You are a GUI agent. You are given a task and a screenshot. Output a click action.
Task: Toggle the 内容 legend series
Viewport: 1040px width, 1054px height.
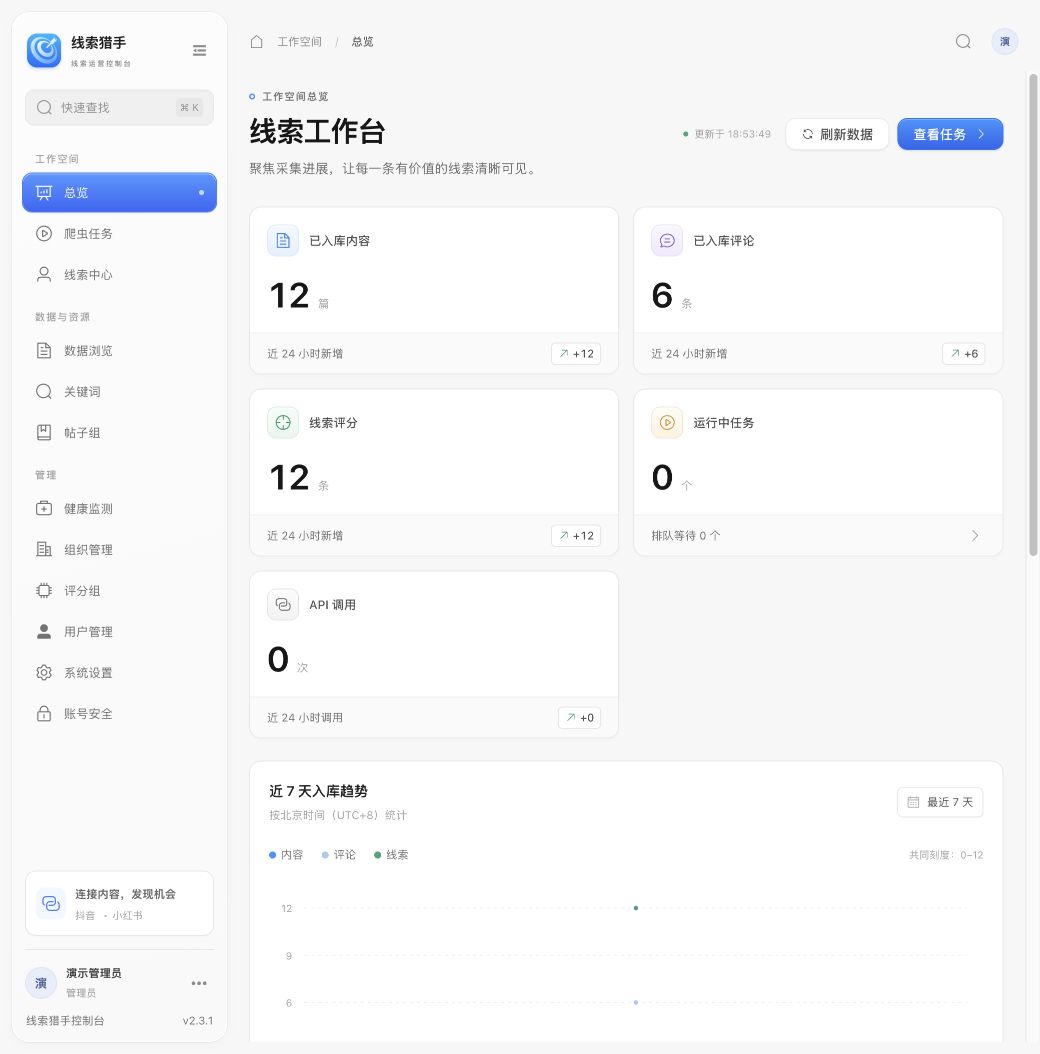(286, 855)
